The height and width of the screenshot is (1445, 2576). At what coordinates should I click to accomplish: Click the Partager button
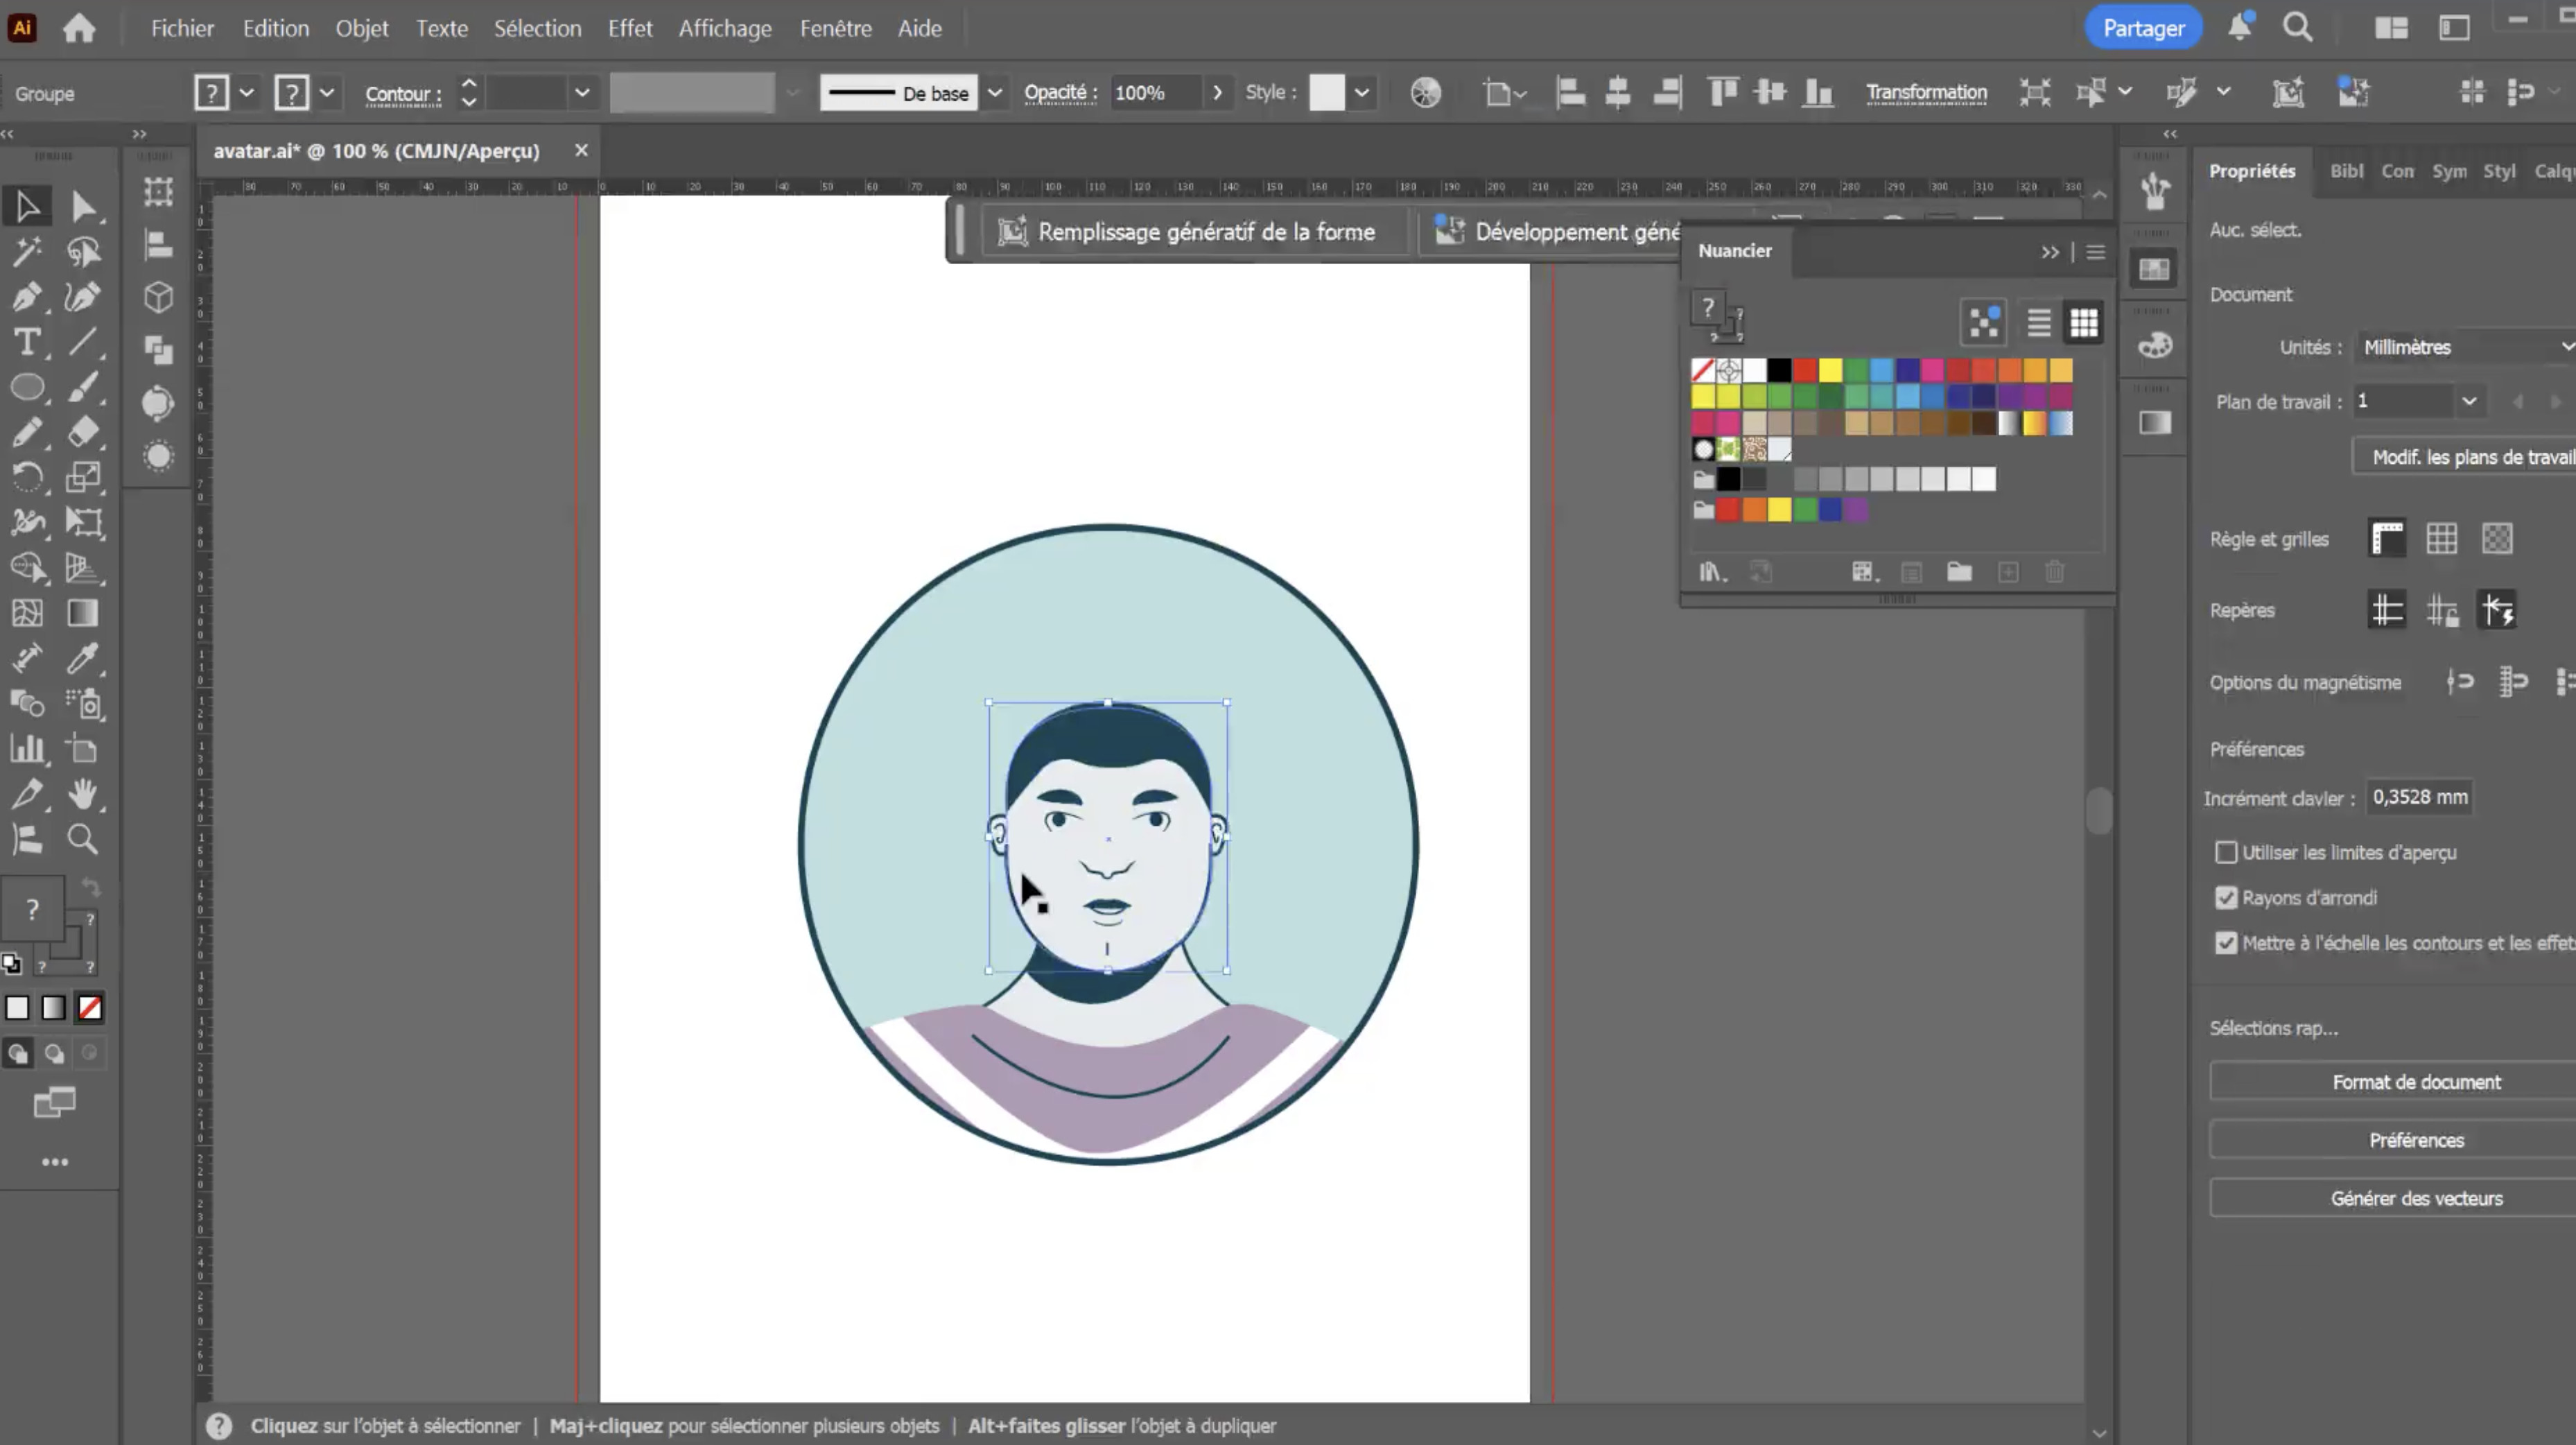point(2142,28)
